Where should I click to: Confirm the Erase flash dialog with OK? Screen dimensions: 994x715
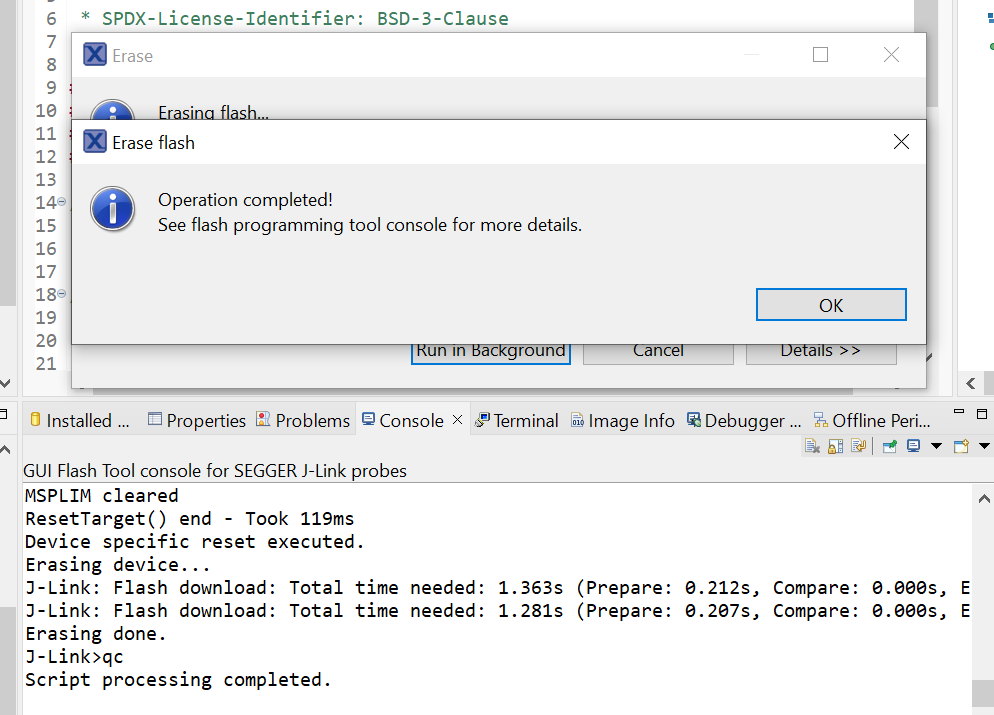click(831, 304)
